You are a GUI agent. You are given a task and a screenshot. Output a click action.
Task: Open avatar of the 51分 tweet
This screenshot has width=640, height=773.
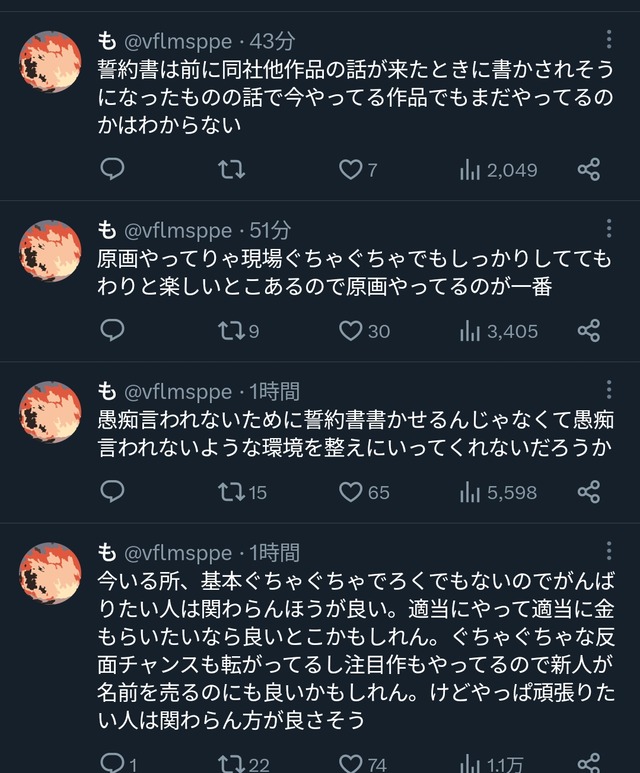point(50,251)
